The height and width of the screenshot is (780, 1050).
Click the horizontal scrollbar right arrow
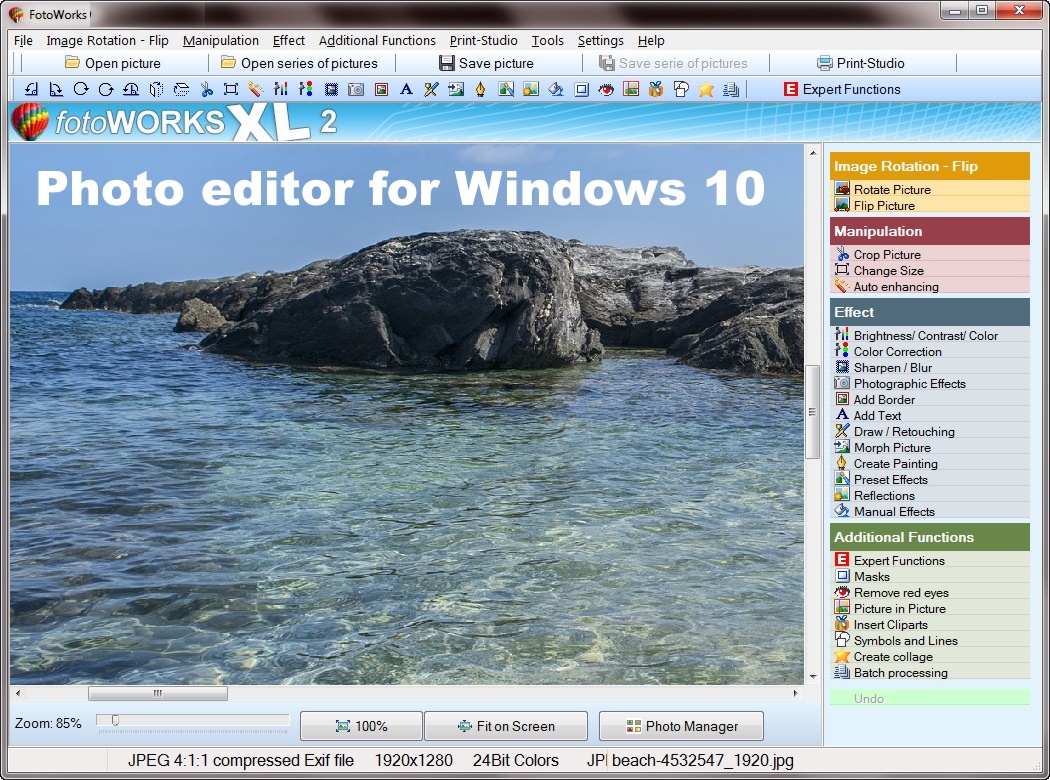point(796,693)
